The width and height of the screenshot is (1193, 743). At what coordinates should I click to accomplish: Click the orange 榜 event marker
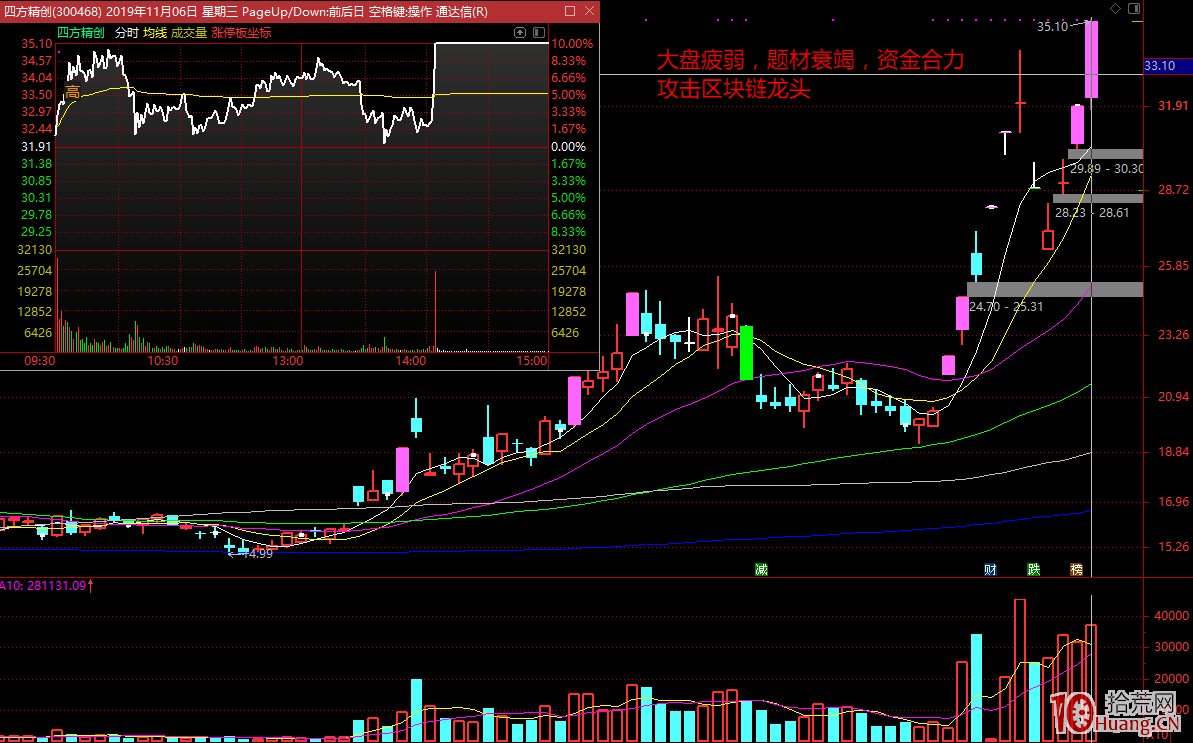1076,570
